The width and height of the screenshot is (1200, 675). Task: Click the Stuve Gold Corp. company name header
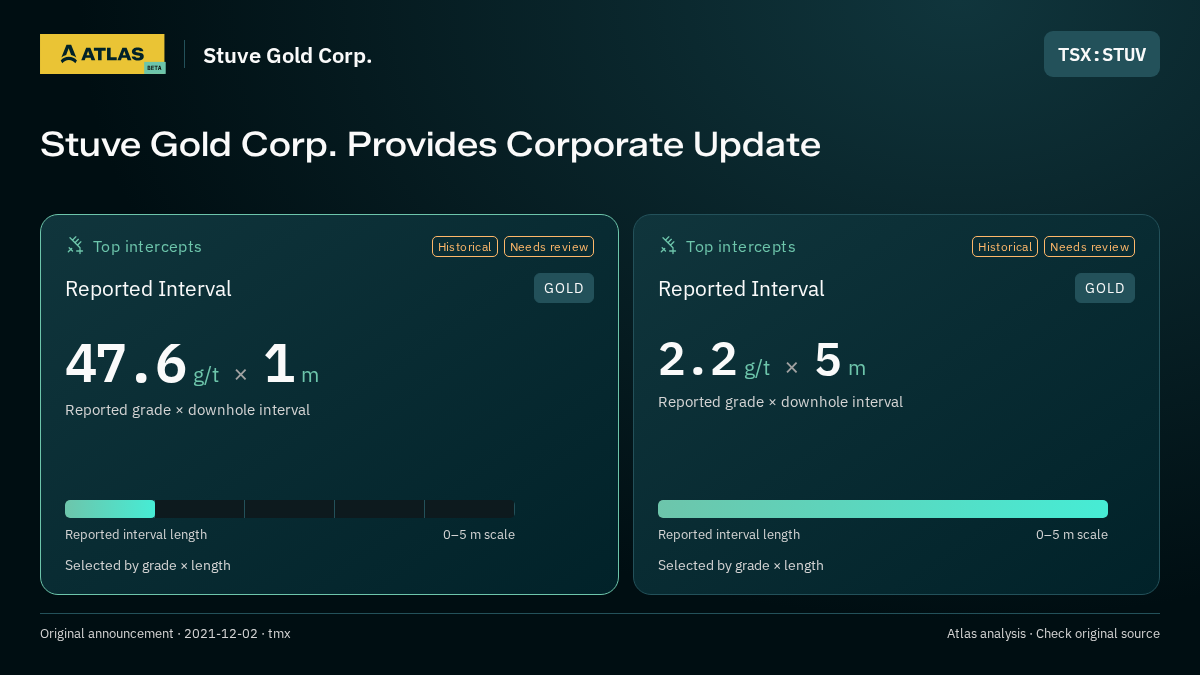(x=287, y=55)
